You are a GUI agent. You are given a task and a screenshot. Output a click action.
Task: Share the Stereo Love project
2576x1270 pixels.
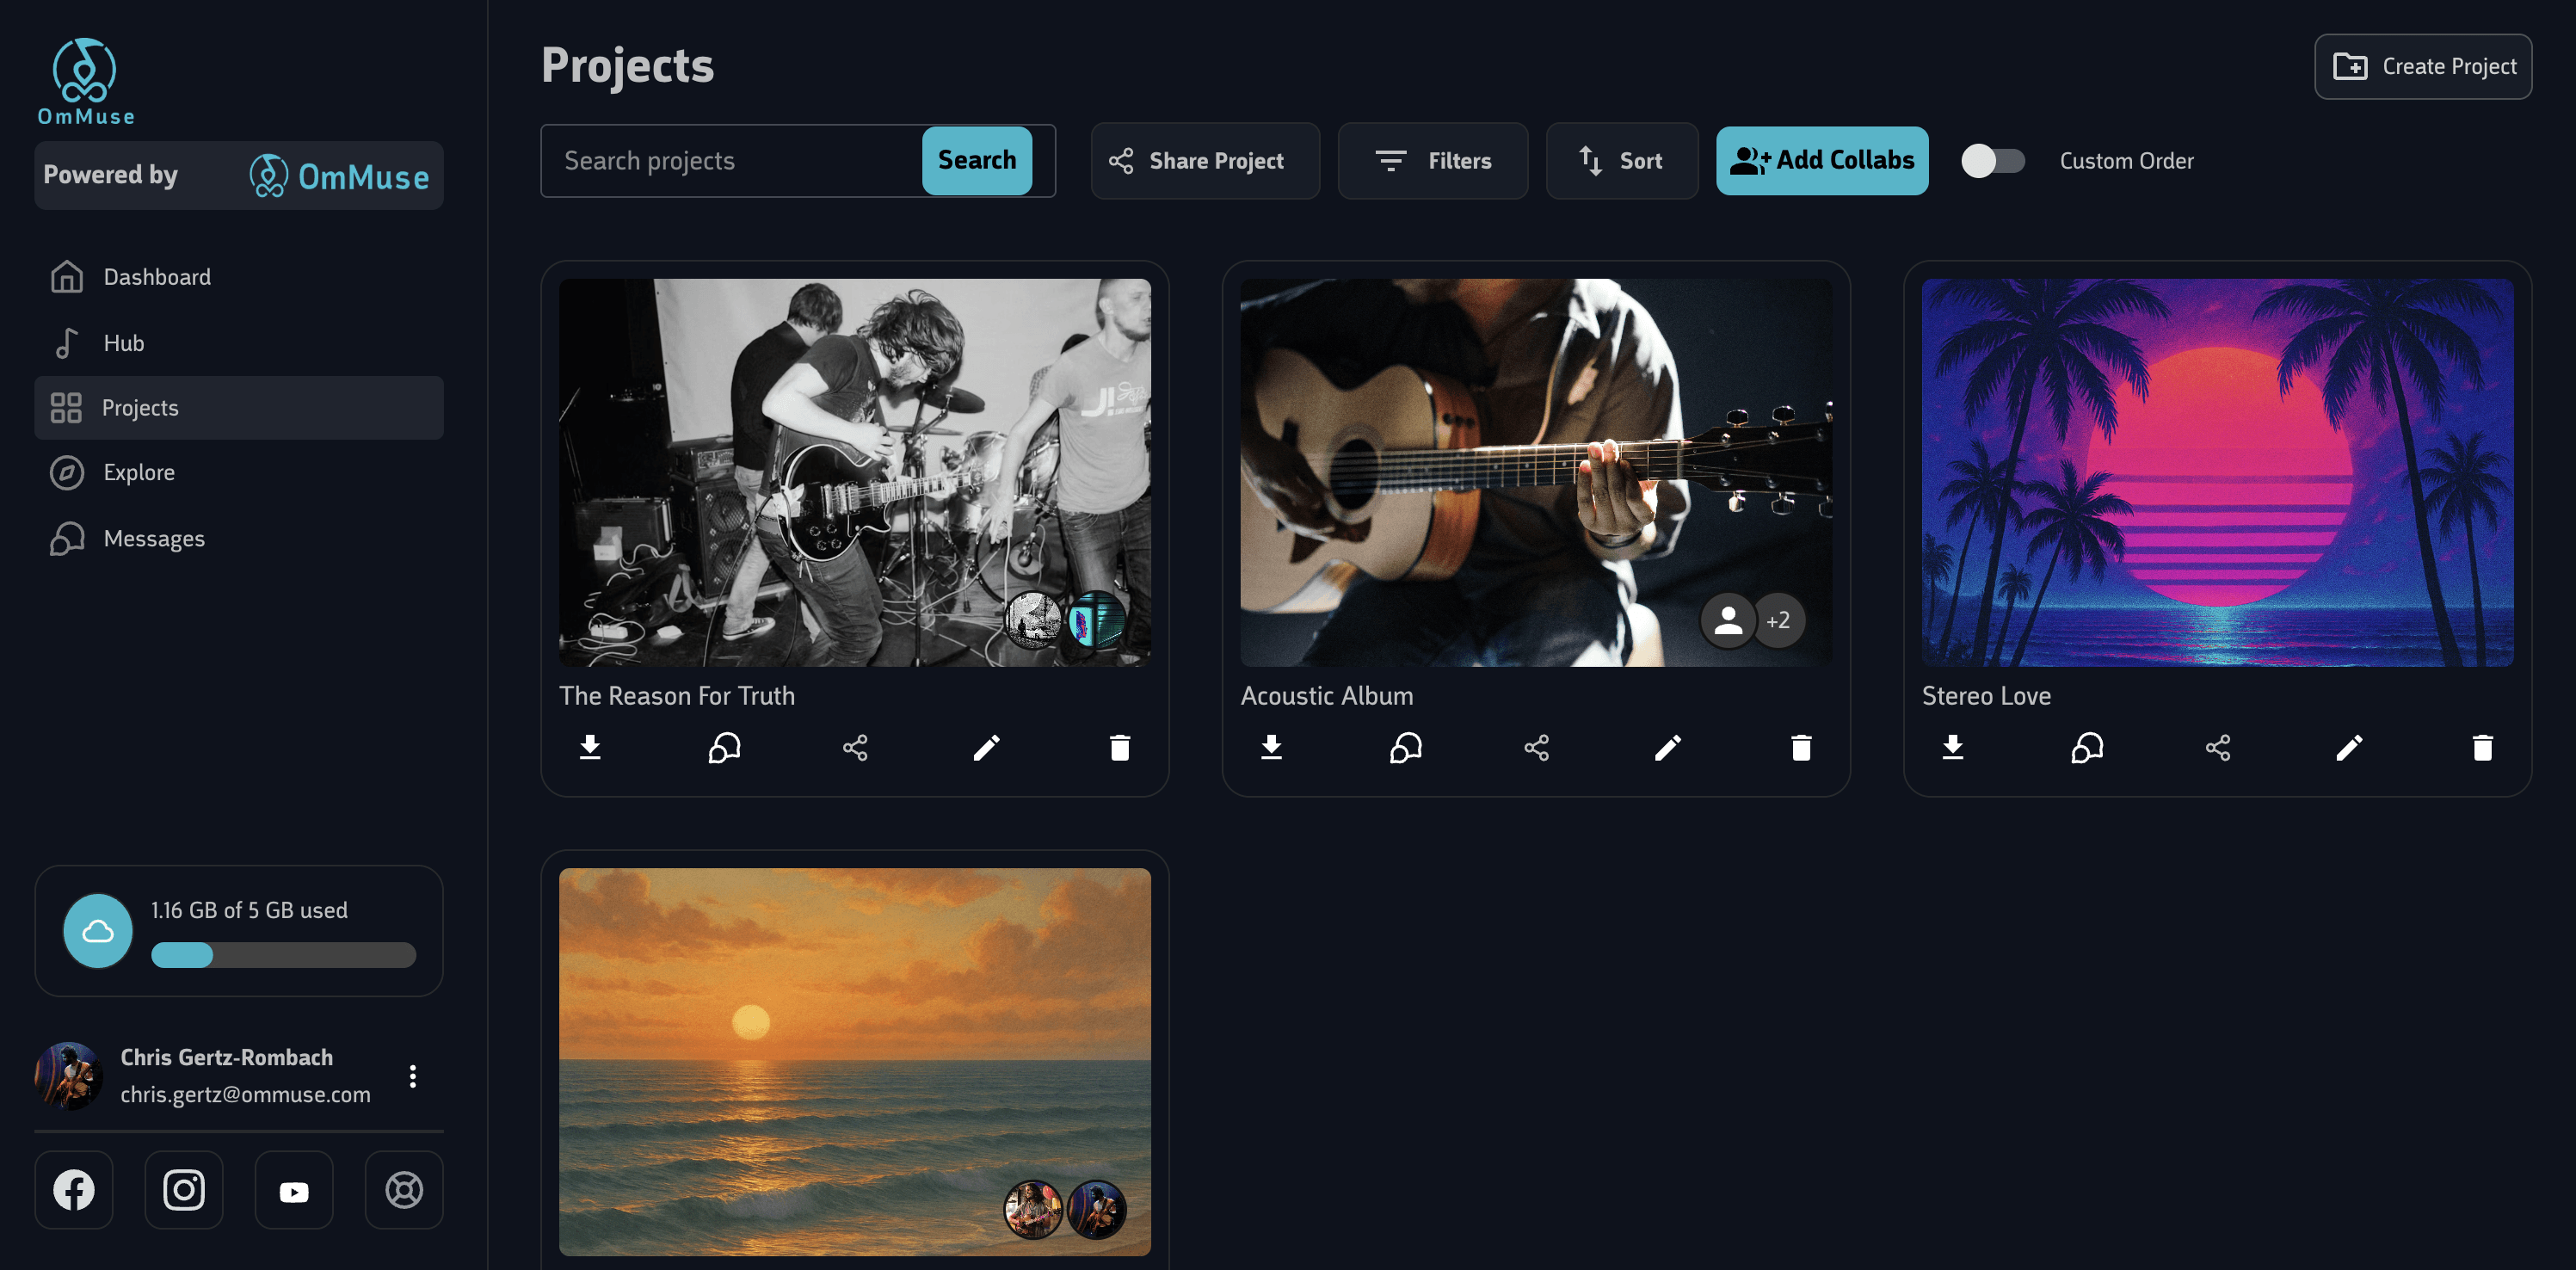(x=2217, y=747)
